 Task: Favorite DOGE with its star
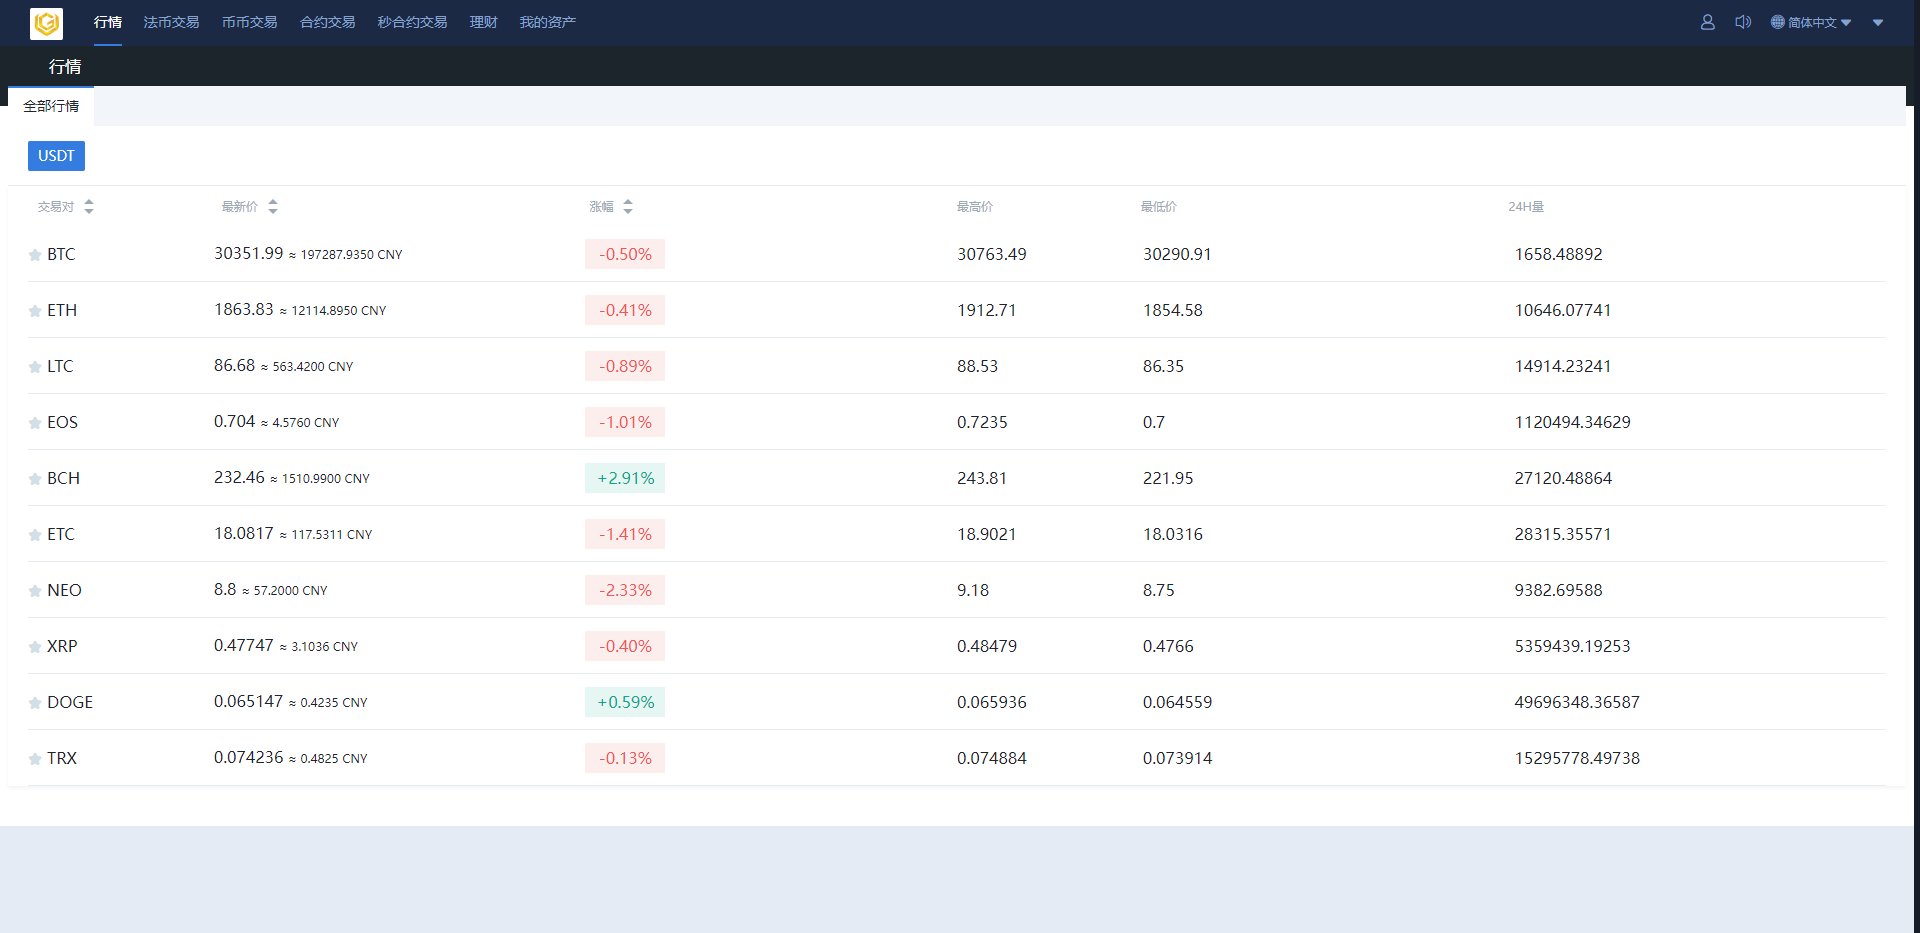35,703
